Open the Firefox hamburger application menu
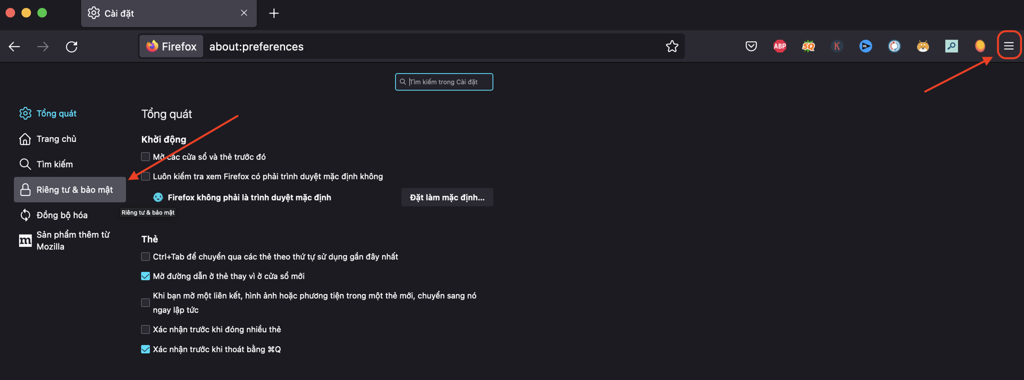 1009,46
